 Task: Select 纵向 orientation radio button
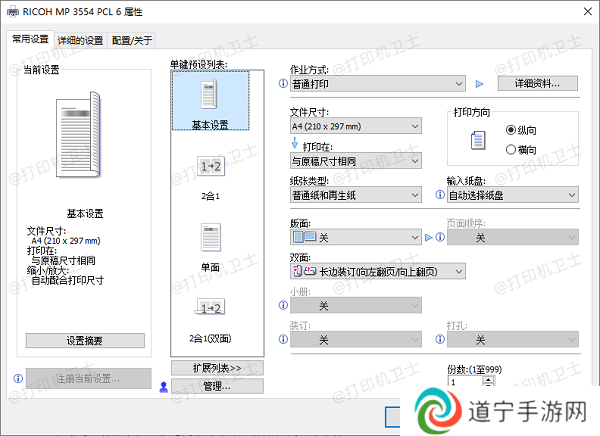[x=510, y=130]
